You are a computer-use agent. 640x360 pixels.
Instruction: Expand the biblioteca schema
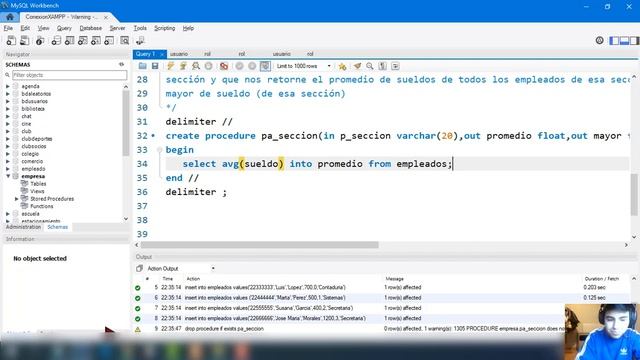pos(8,109)
